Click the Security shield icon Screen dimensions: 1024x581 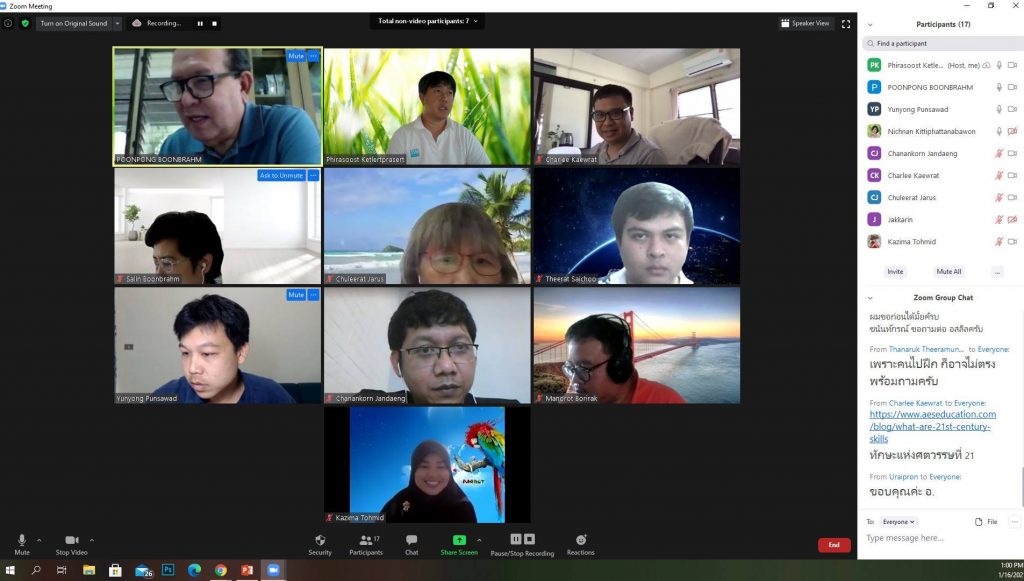tap(320, 541)
